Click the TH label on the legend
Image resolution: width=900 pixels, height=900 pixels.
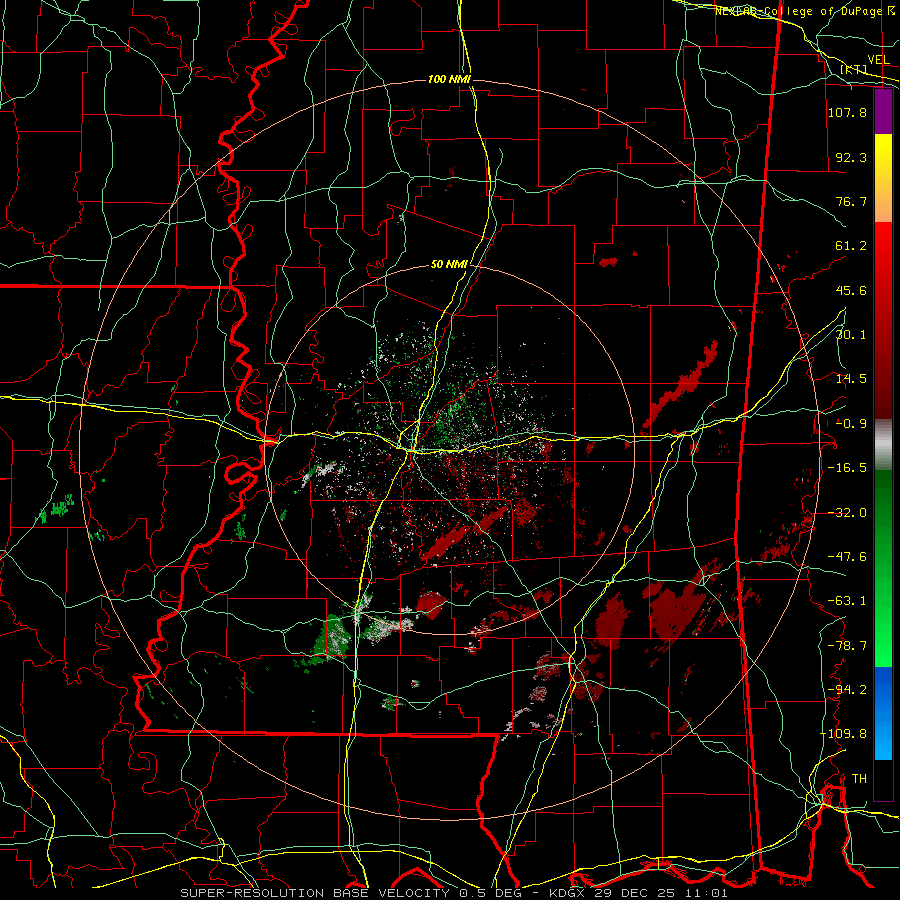859,779
